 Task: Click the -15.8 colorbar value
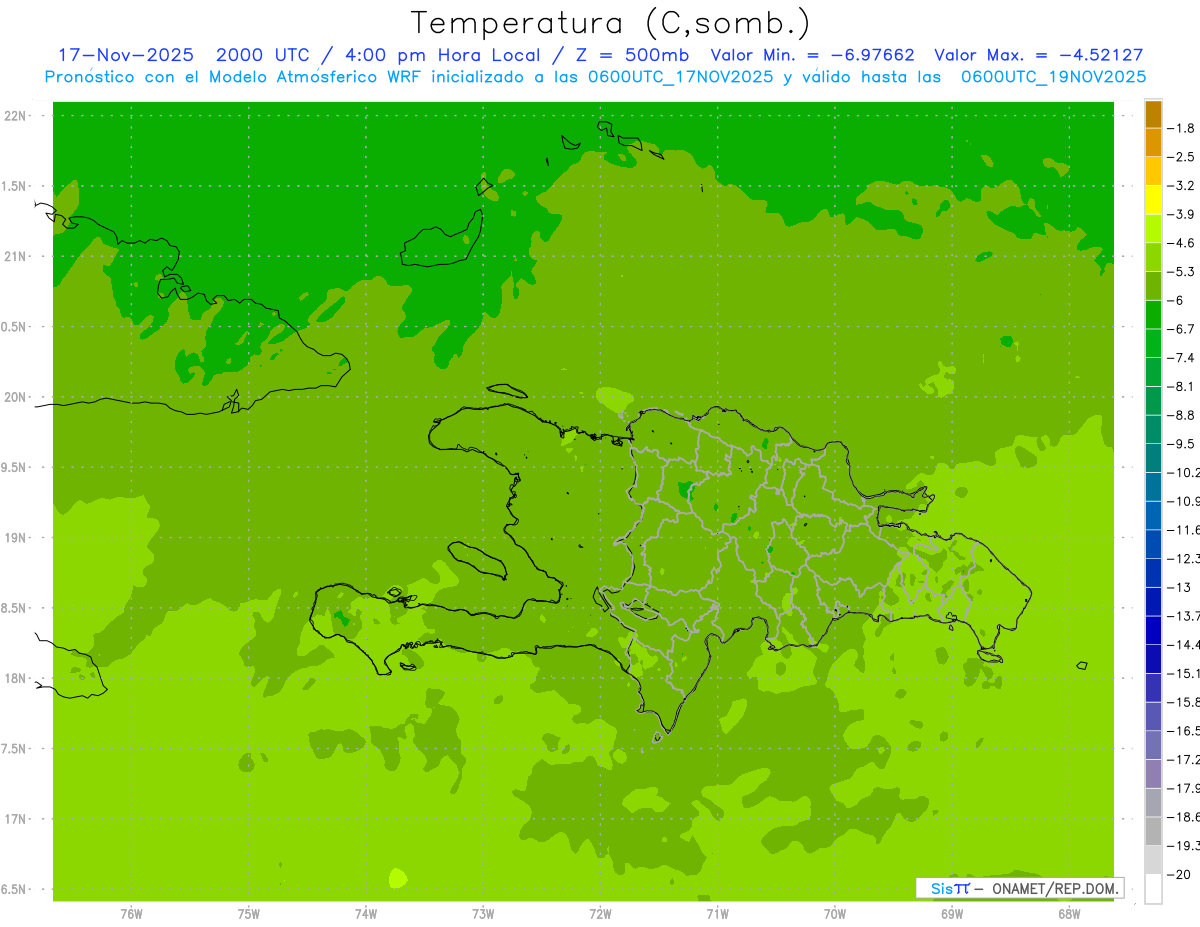[x=1184, y=702]
